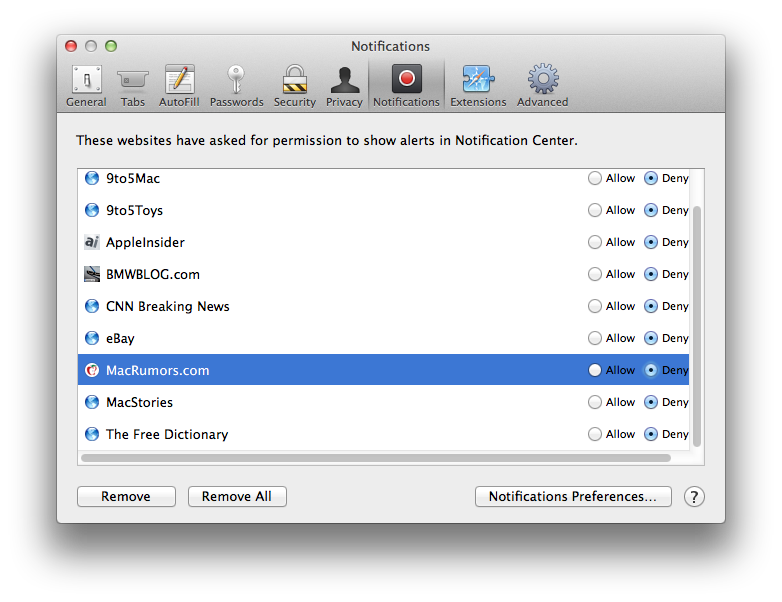The height and width of the screenshot is (602, 782).
Task: Click The Free Dictionary globe icon
Action: pyautogui.click(x=92, y=434)
